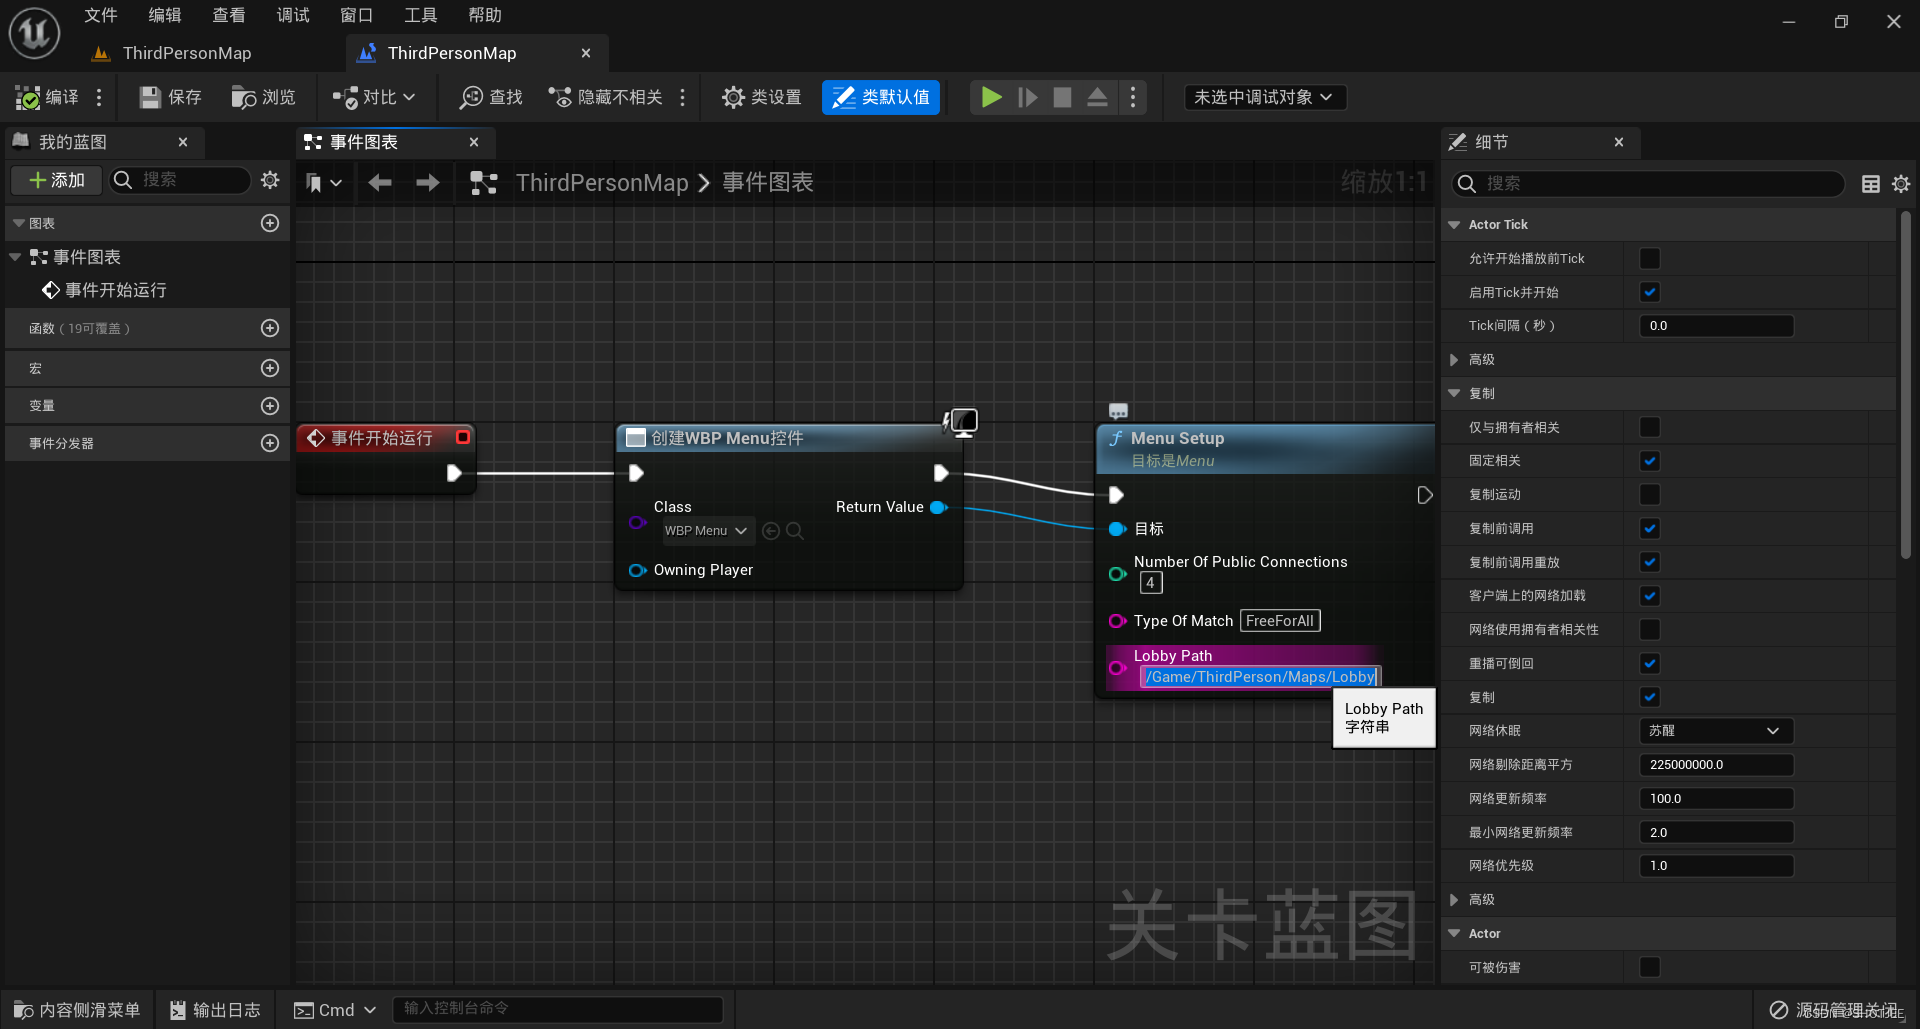Click comment bubble above Menu Setup node
The height and width of the screenshot is (1029, 1920).
(x=1118, y=410)
